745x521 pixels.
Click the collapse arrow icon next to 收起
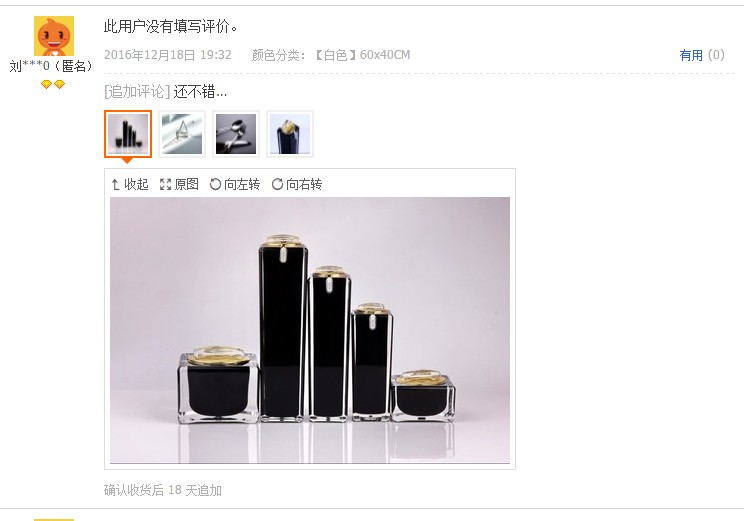[x=115, y=184]
